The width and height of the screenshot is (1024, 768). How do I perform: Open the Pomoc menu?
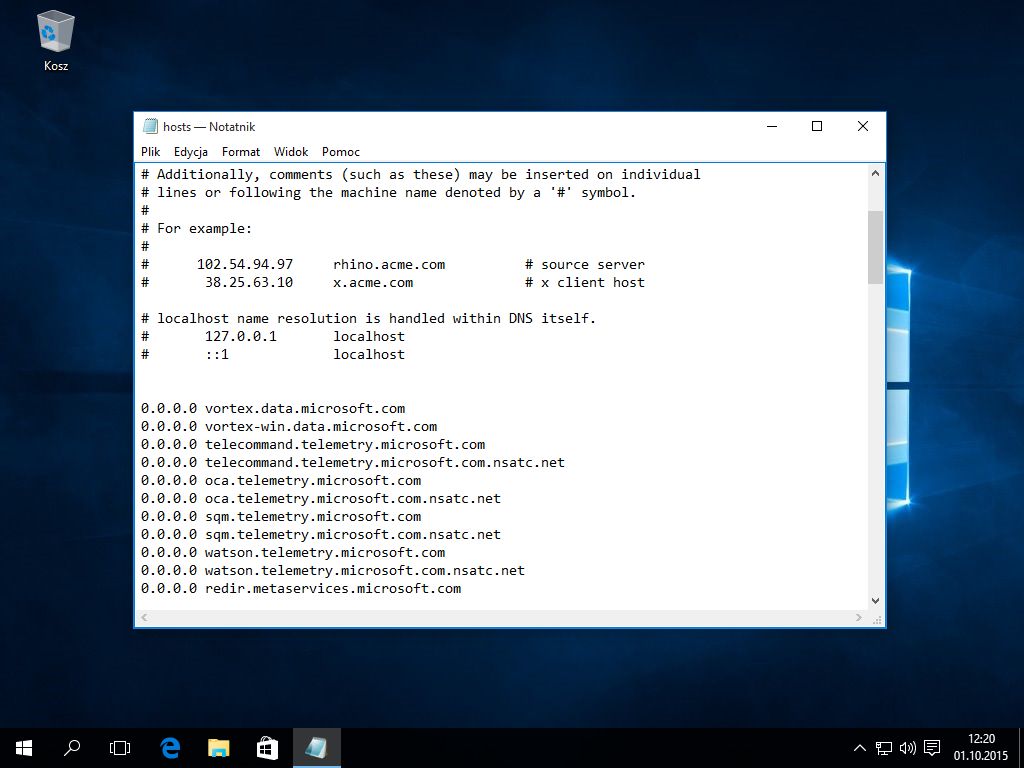click(341, 152)
